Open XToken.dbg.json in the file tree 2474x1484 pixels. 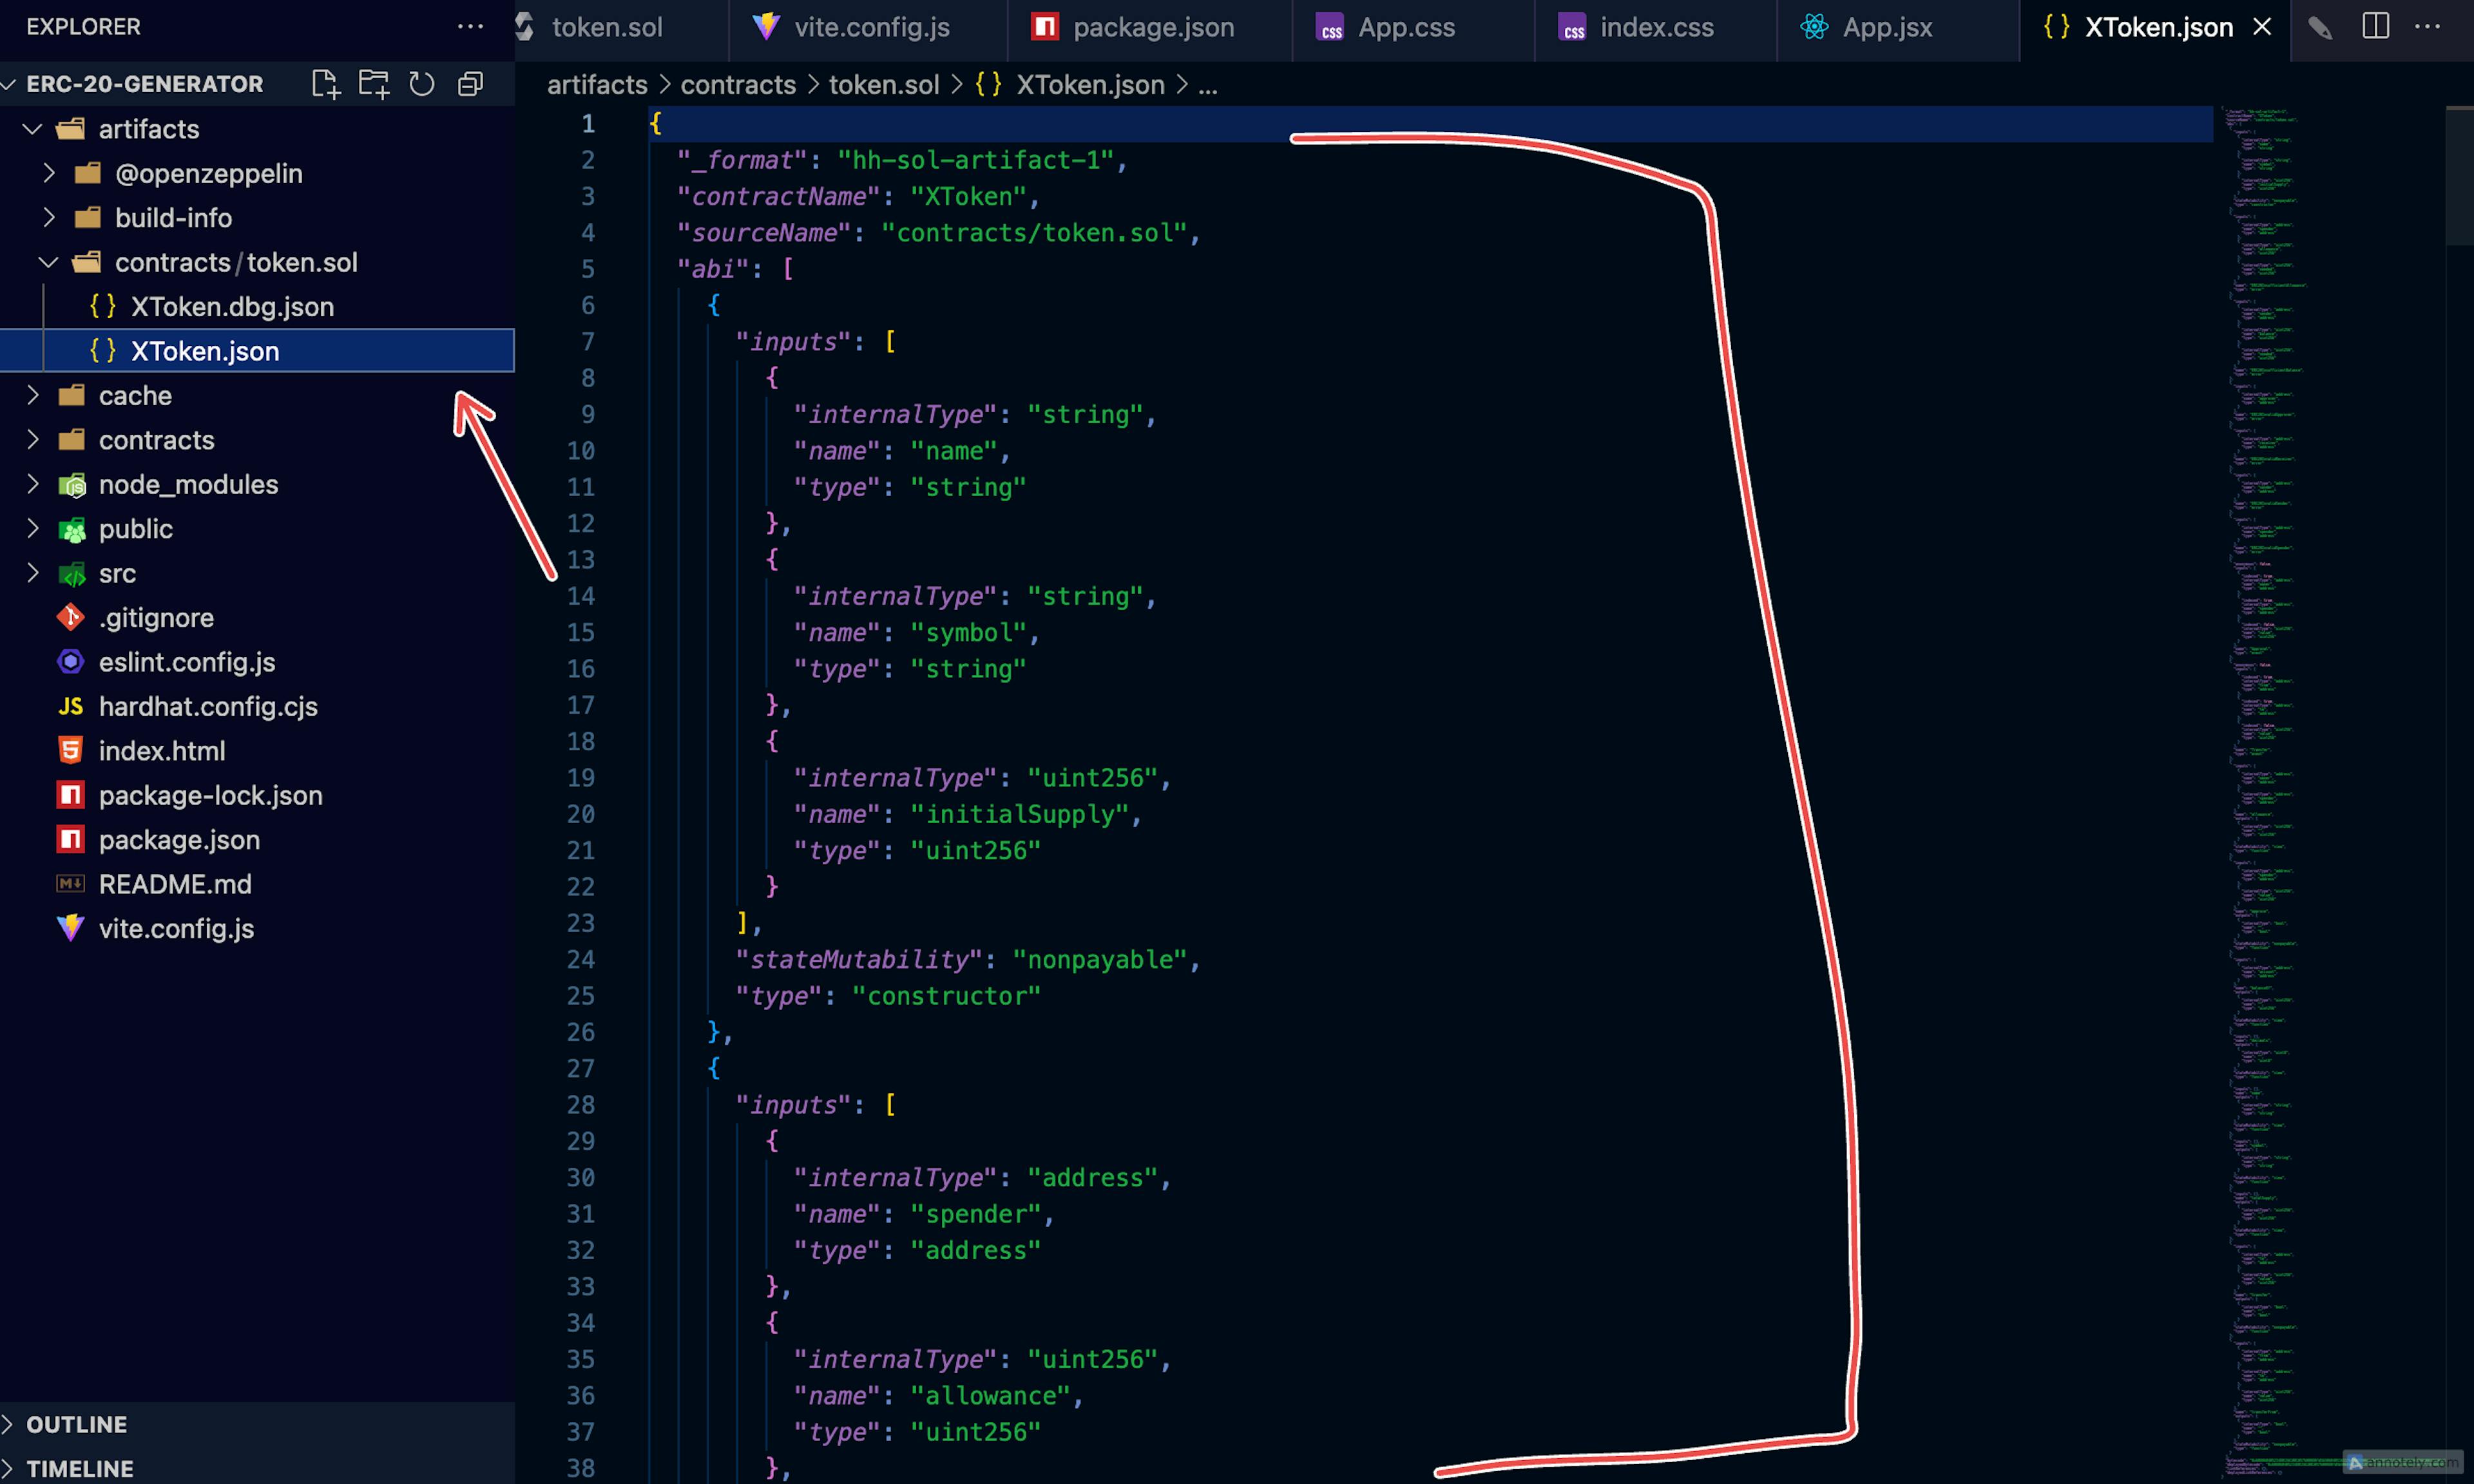tap(232, 307)
